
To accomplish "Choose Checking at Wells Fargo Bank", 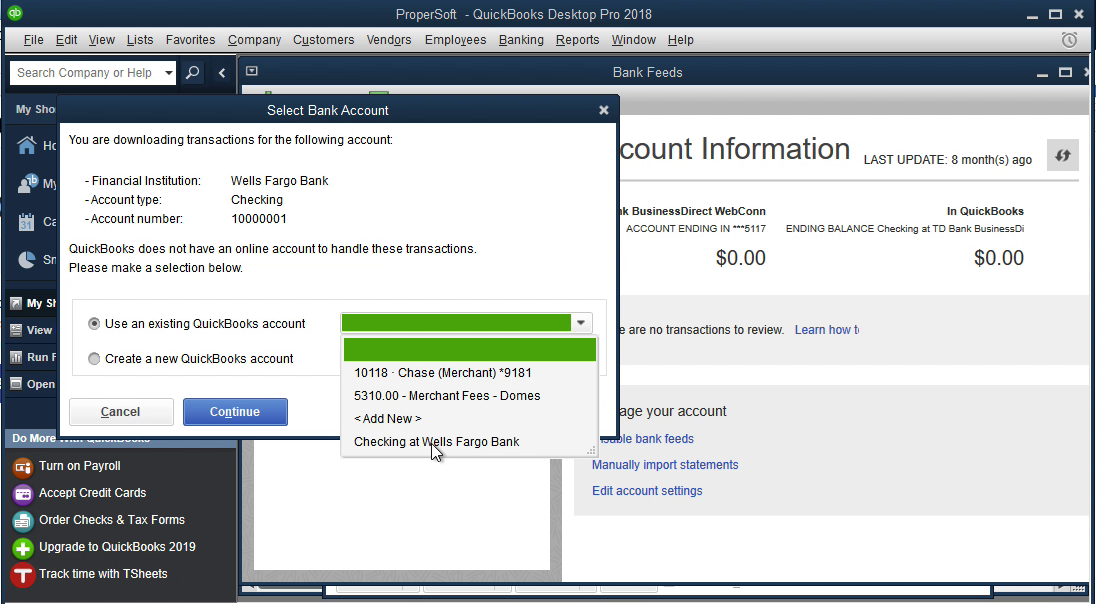I will [x=470, y=442].
